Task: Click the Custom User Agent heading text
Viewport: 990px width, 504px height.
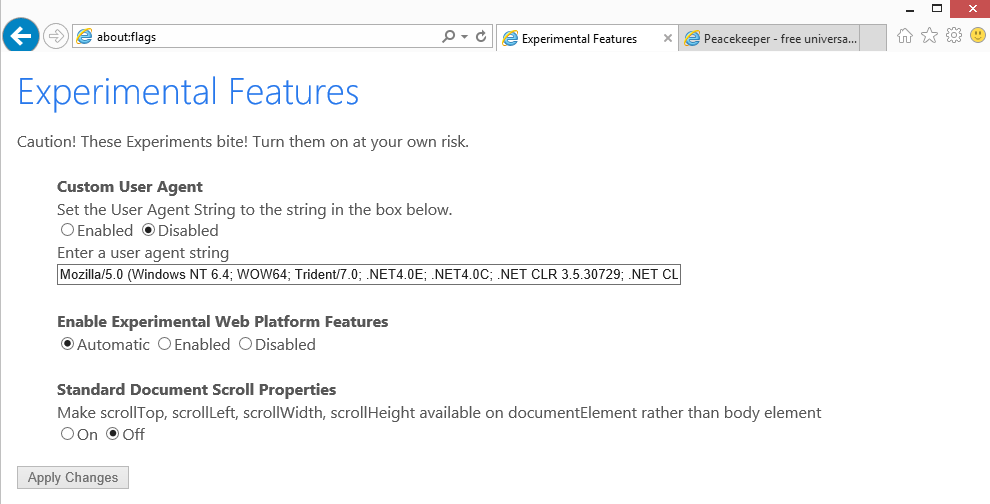Action: (x=130, y=187)
